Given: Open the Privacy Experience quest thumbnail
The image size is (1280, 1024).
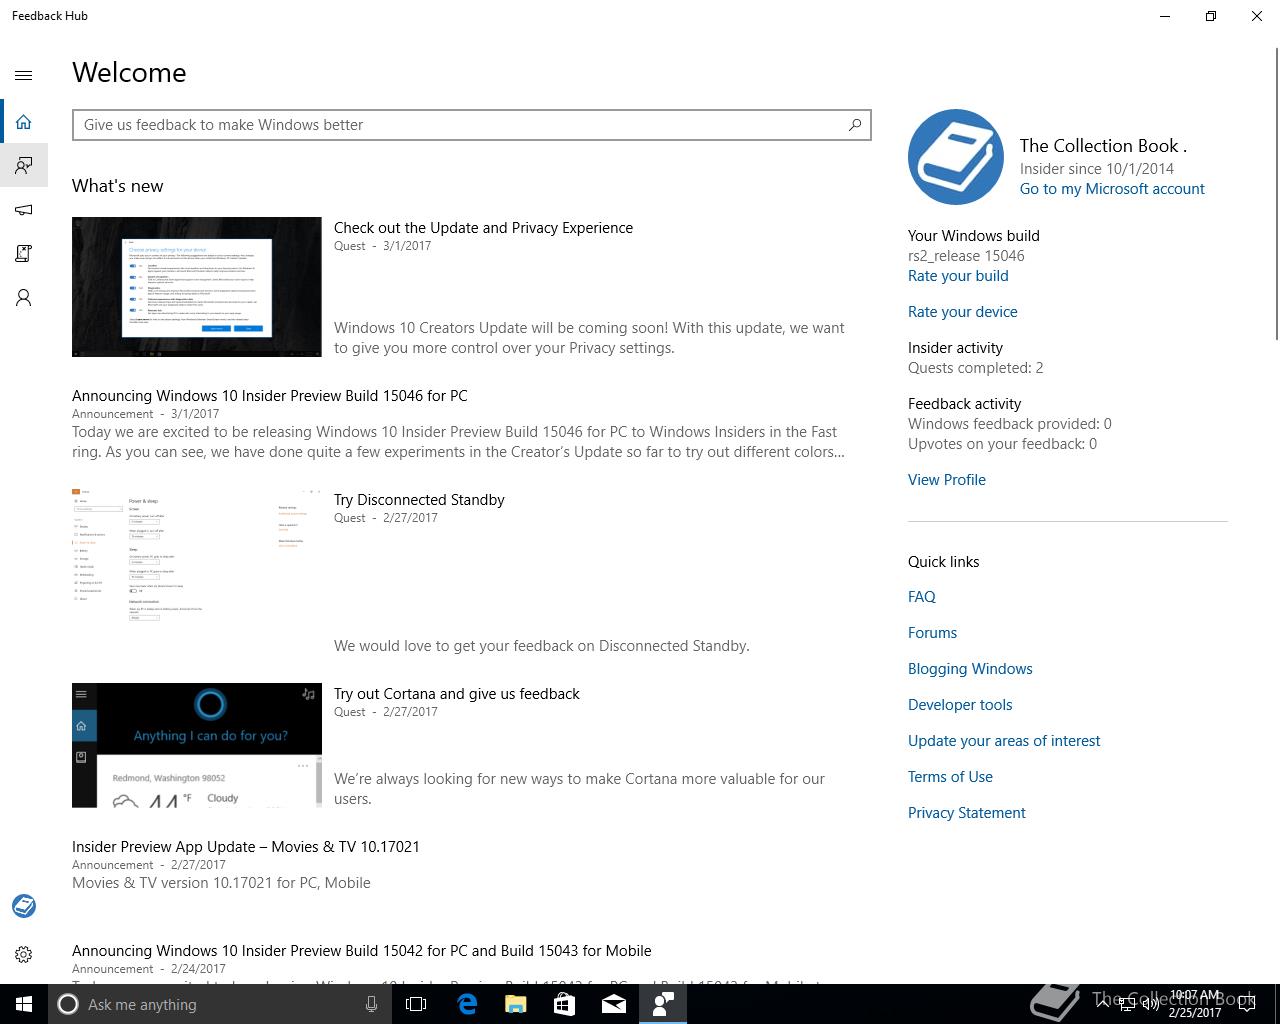Looking at the screenshot, I should tap(197, 287).
